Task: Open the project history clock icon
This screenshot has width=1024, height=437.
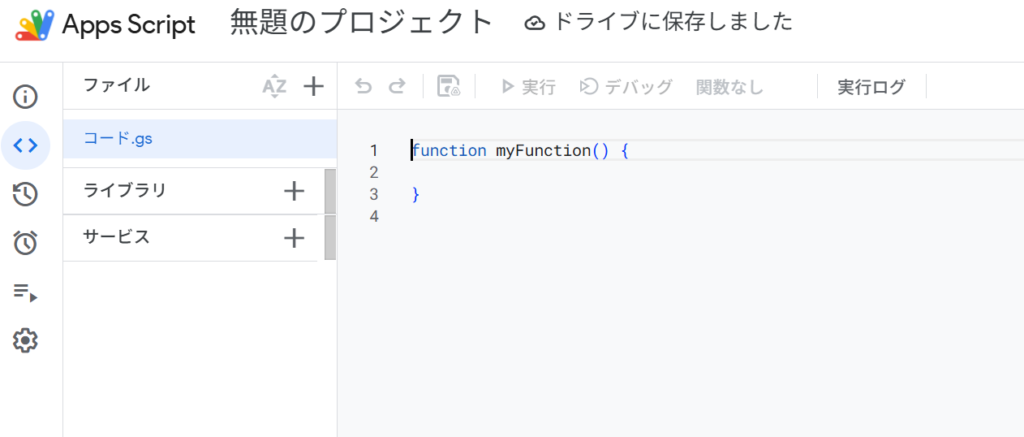Action: pyautogui.click(x=25, y=194)
